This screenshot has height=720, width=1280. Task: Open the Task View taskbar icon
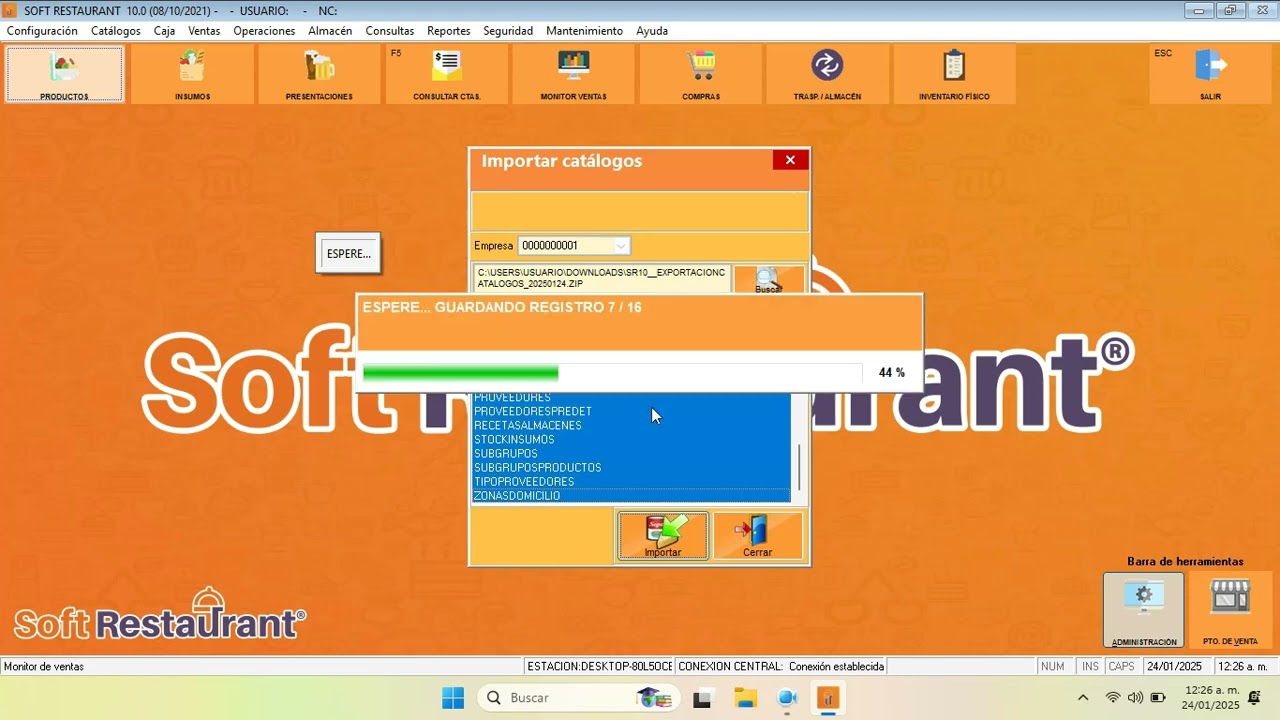(703, 698)
